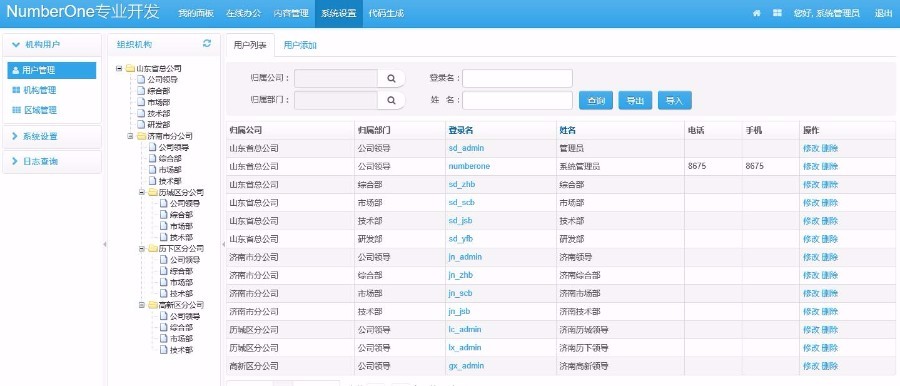
Task: Open the sd_zhb login name link
Action: [x=461, y=184]
